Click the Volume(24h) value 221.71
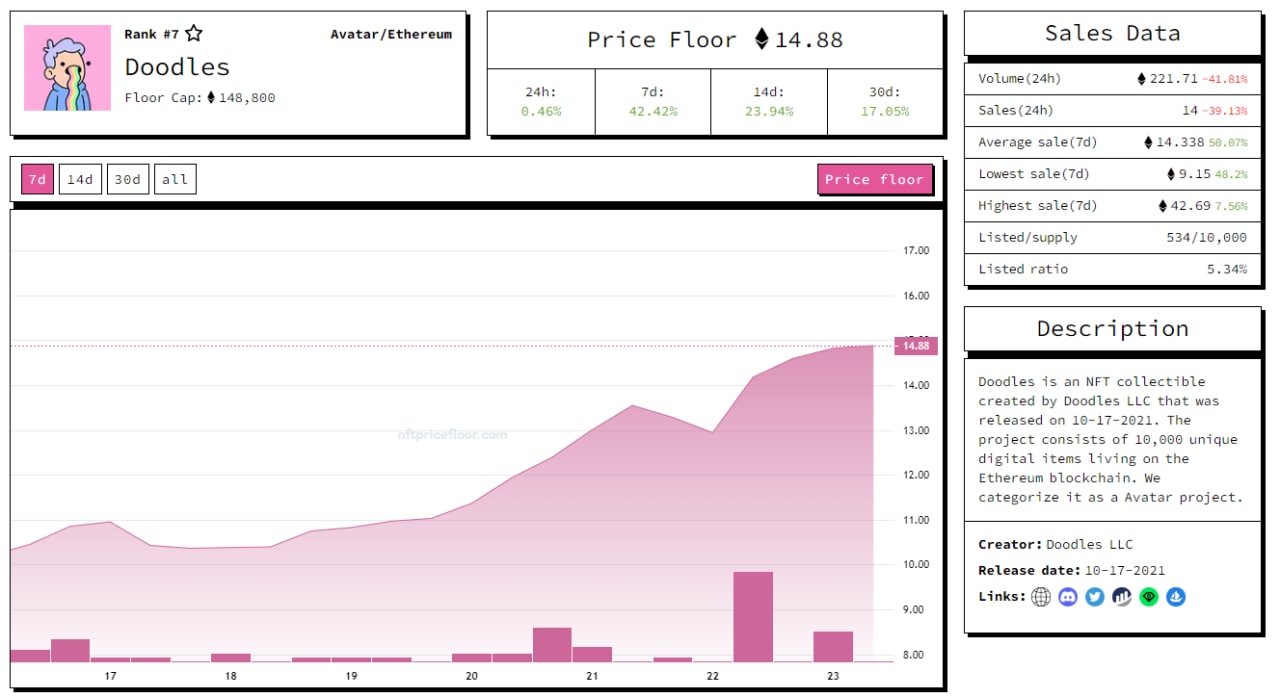 [1174, 79]
